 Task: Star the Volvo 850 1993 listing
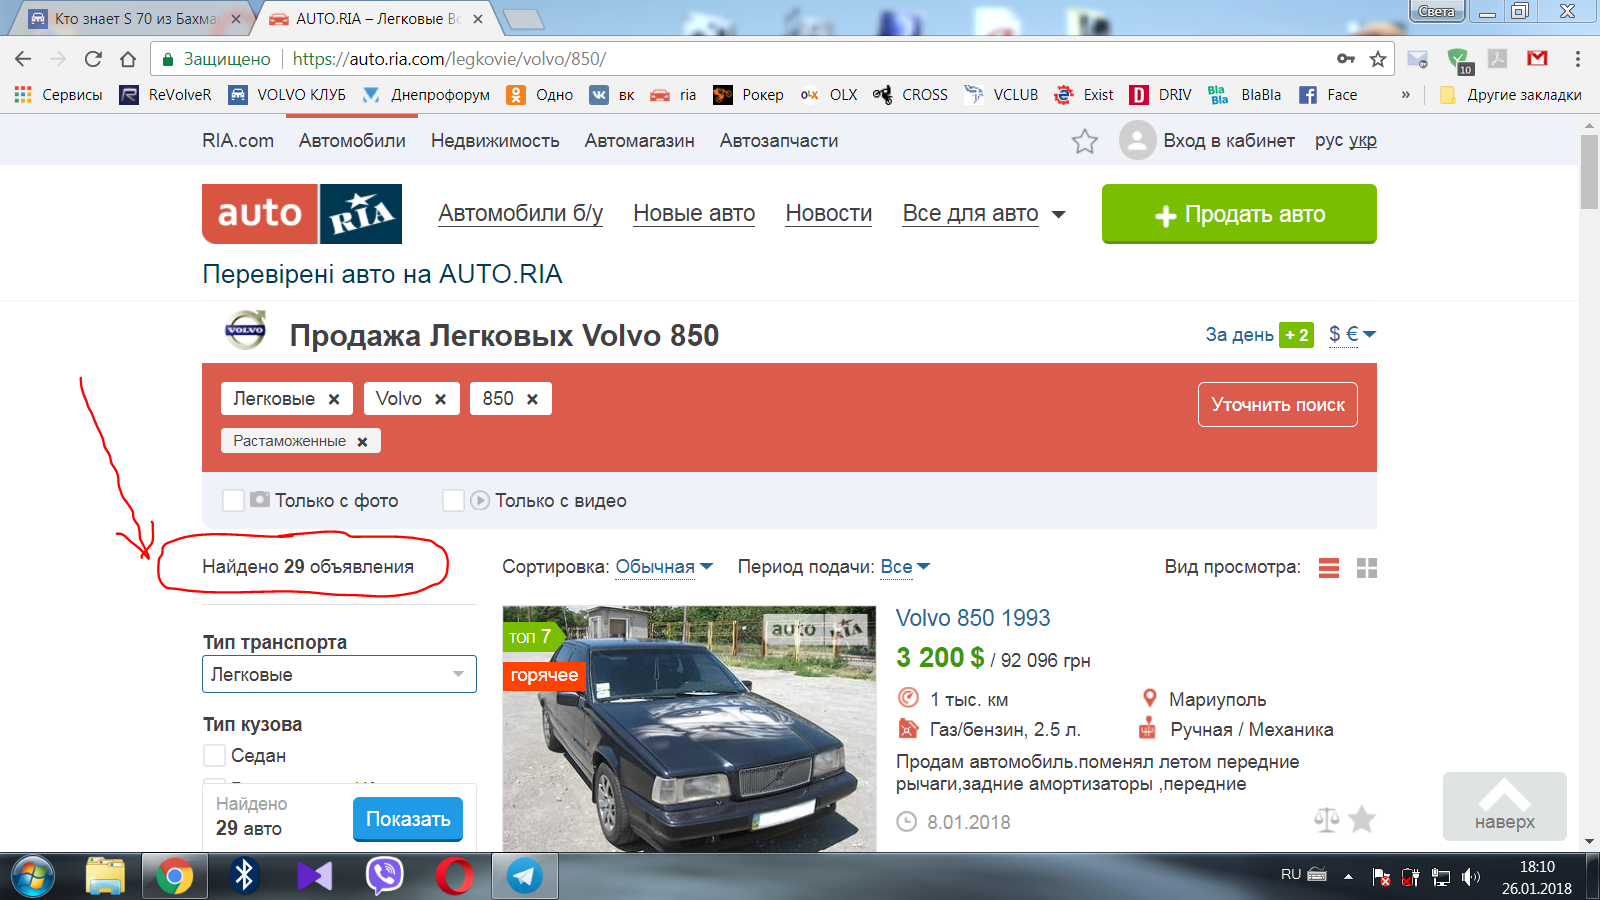click(x=1361, y=820)
